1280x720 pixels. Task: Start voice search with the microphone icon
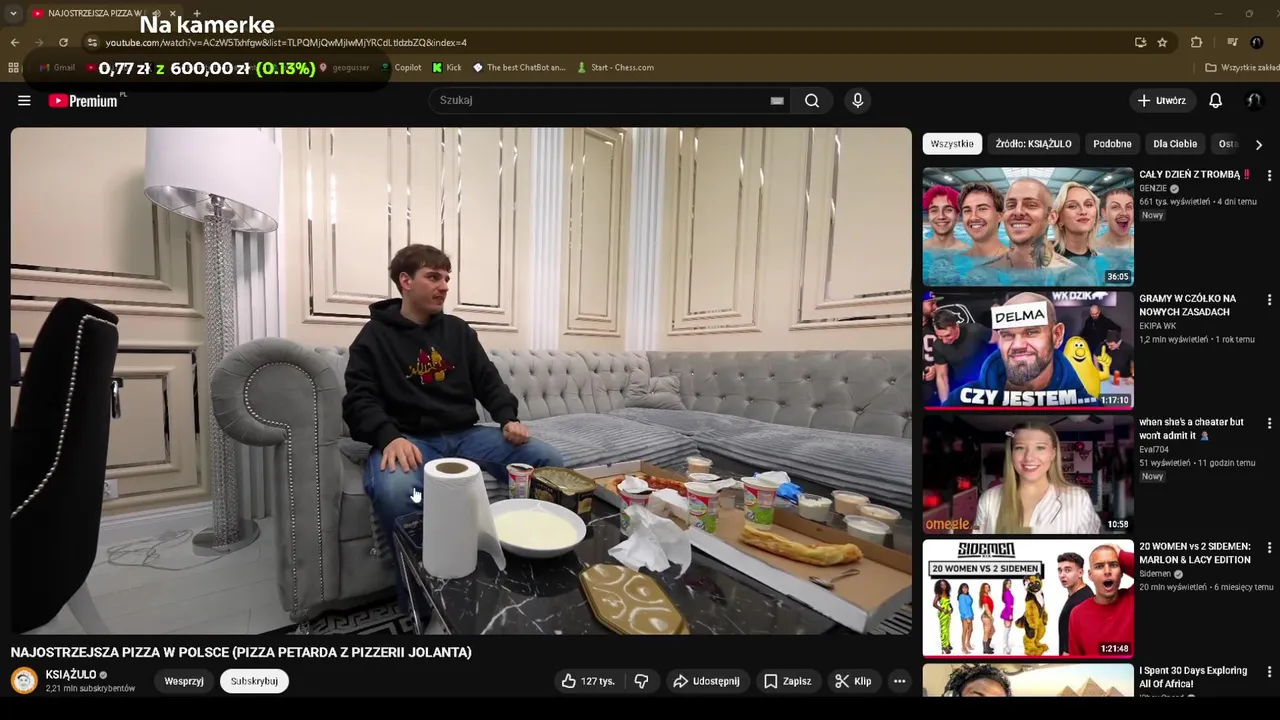(857, 100)
